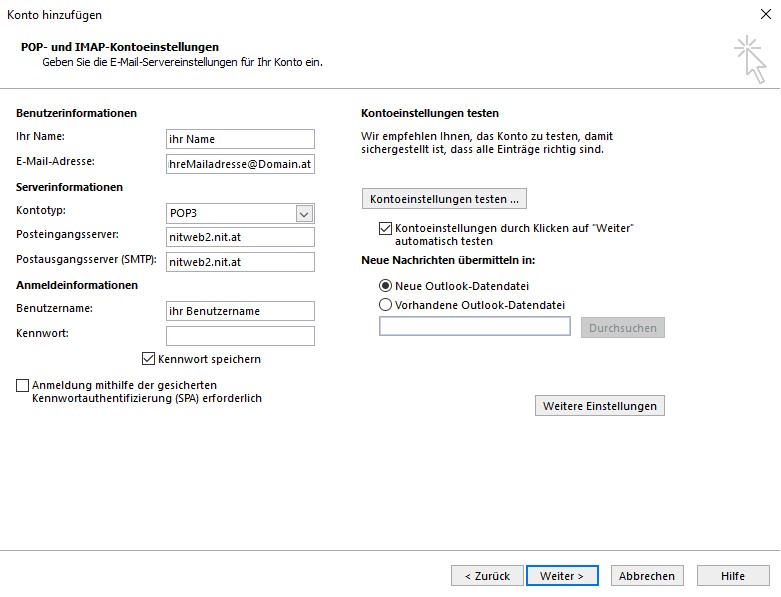
Task: Click the Posteingangsserver field
Action: (240, 237)
